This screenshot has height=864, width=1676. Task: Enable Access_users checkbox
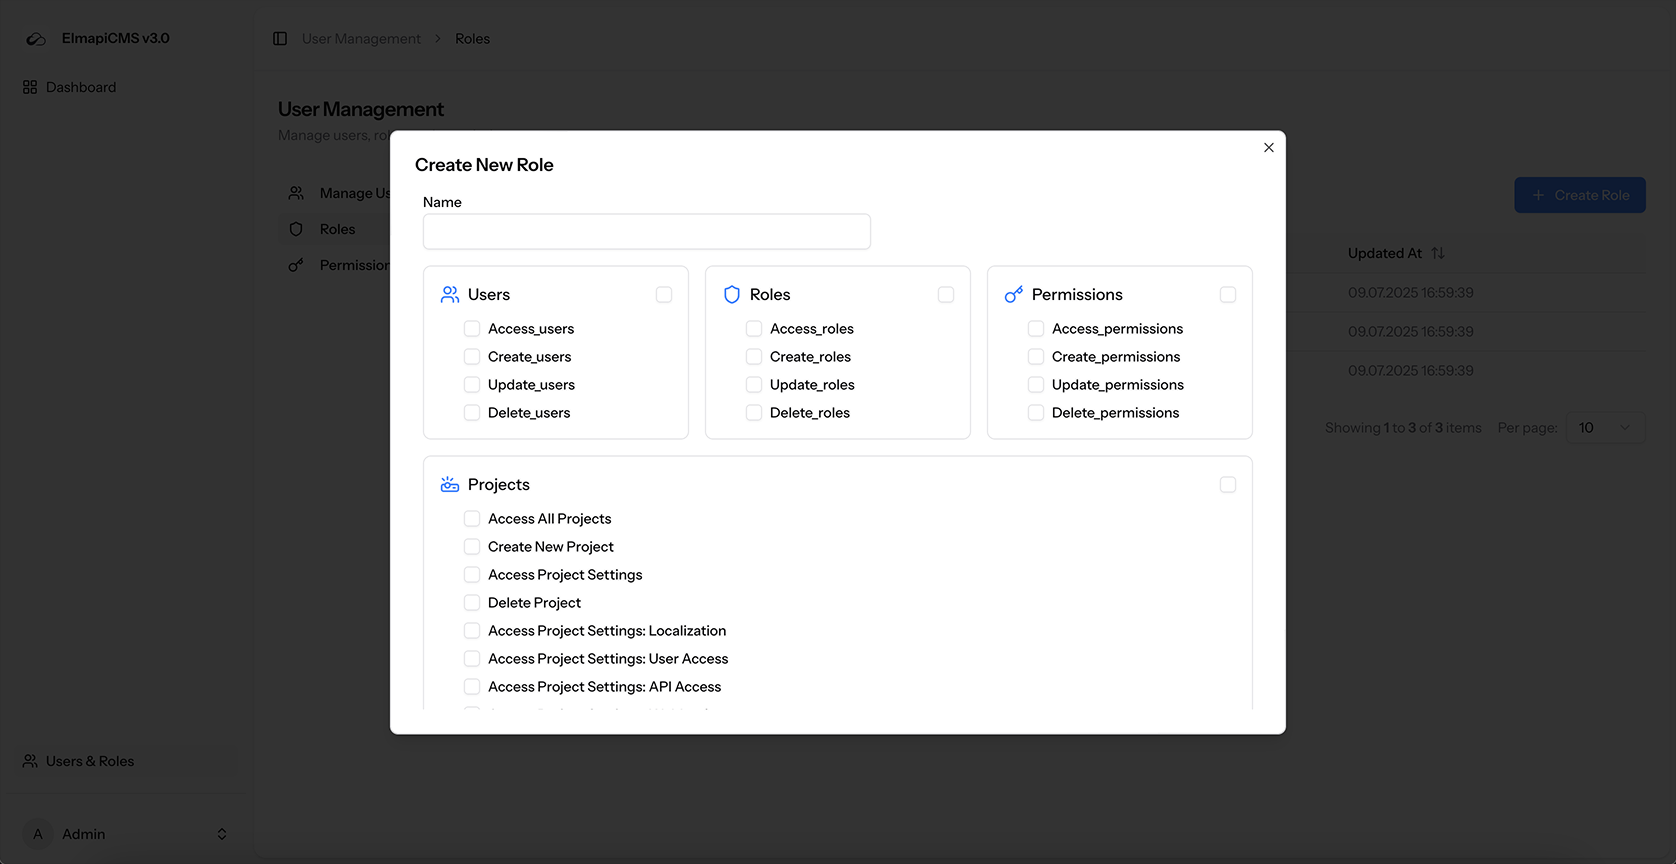pos(472,329)
